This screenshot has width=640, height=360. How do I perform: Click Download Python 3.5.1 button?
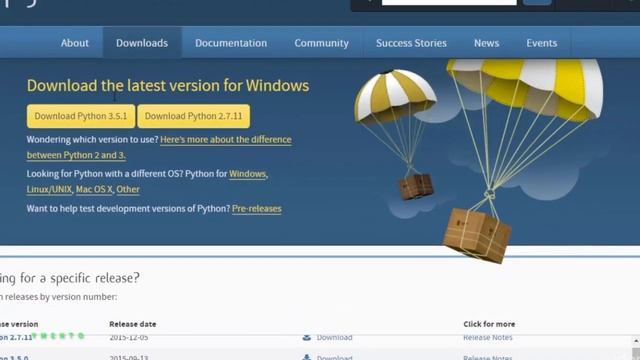pyautogui.click(x=81, y=116)
